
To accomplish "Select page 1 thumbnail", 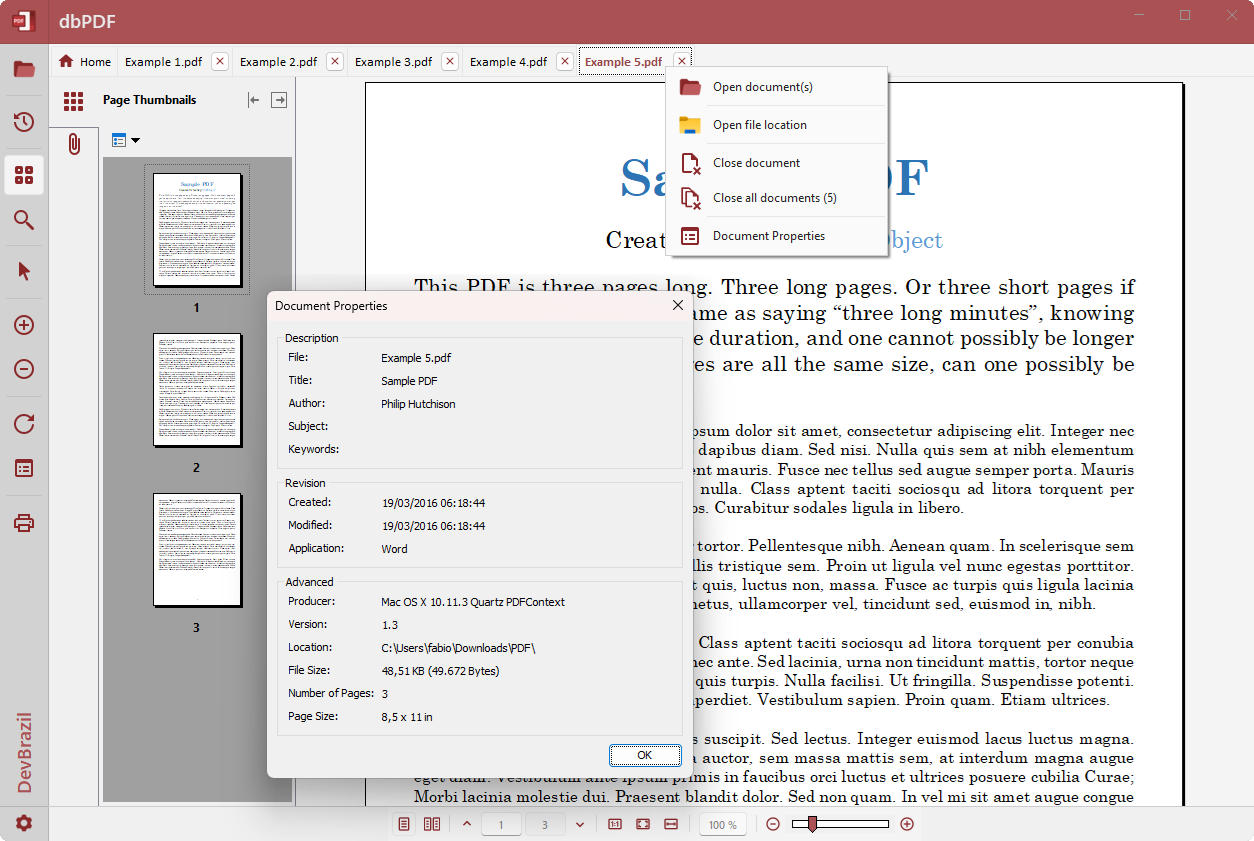I will [197, 230].
